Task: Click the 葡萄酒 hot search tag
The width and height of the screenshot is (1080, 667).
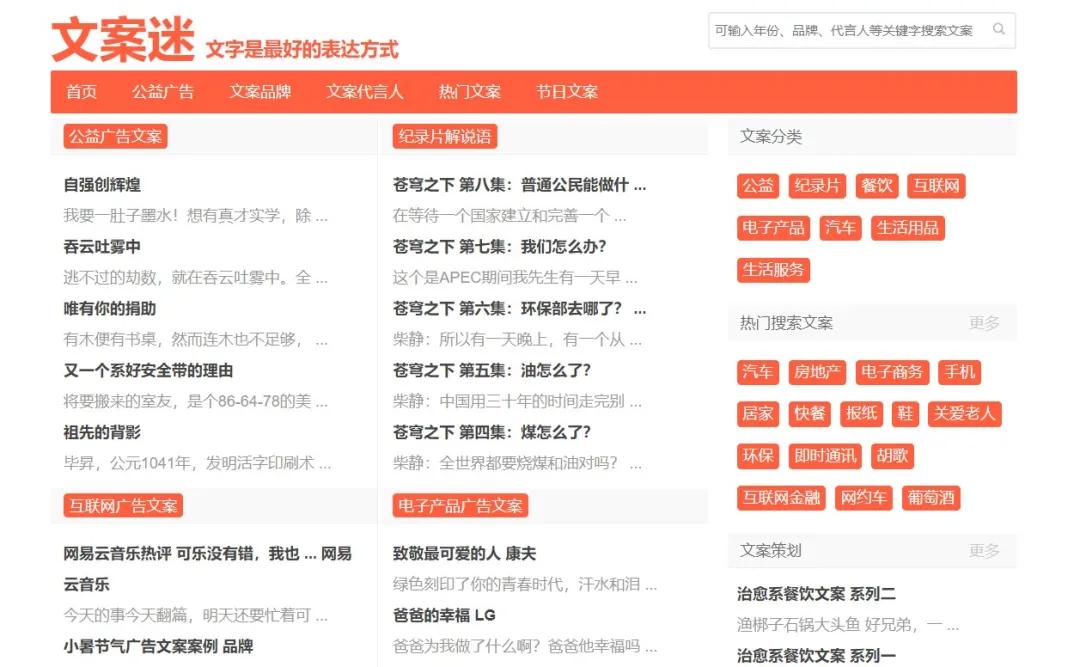Action: point(930,497)
